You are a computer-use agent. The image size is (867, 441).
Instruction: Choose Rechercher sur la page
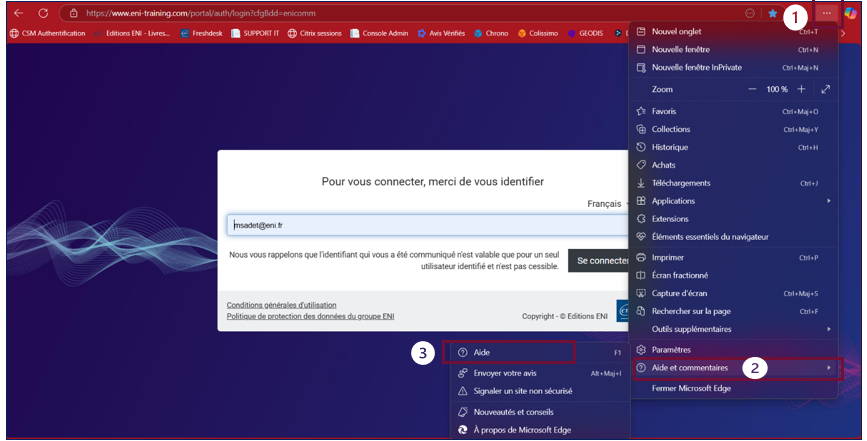pyautogui.click(x=733, y=312)
